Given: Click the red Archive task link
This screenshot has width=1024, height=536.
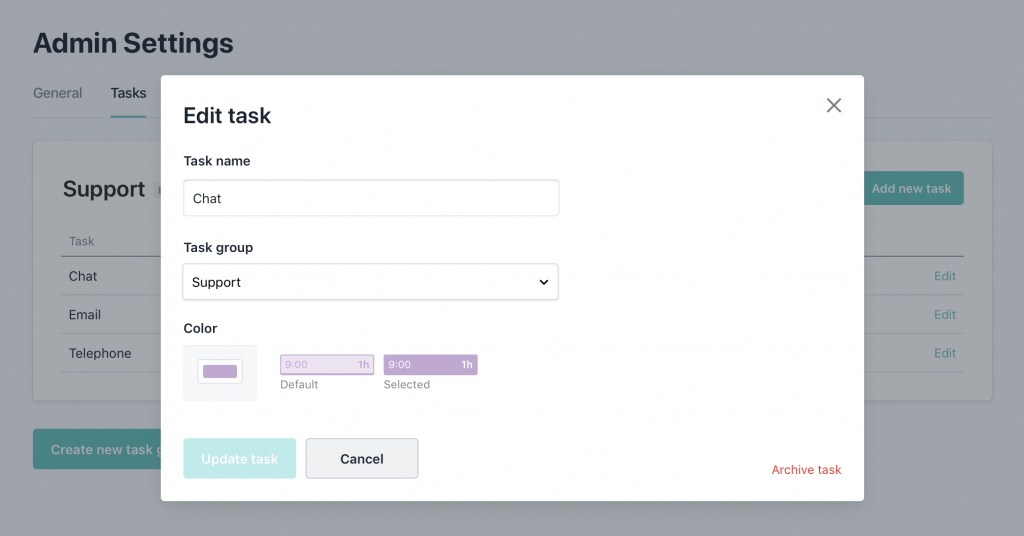Looking at the screenshot, I should coord(806,470).
